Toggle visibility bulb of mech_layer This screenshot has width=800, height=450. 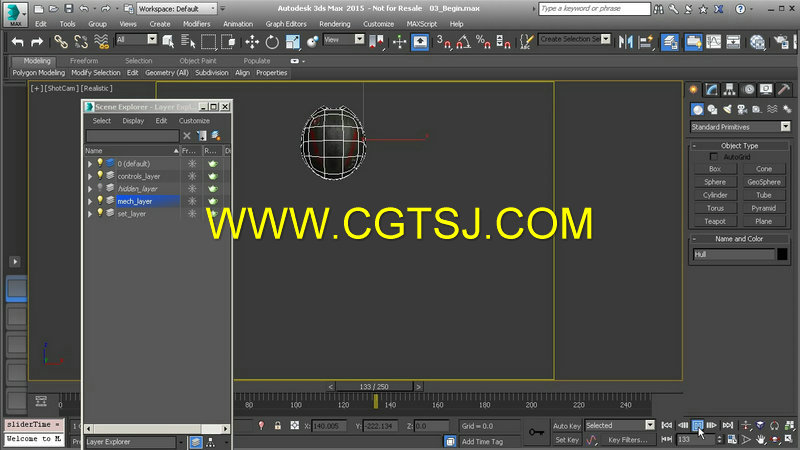click(100, 201)
